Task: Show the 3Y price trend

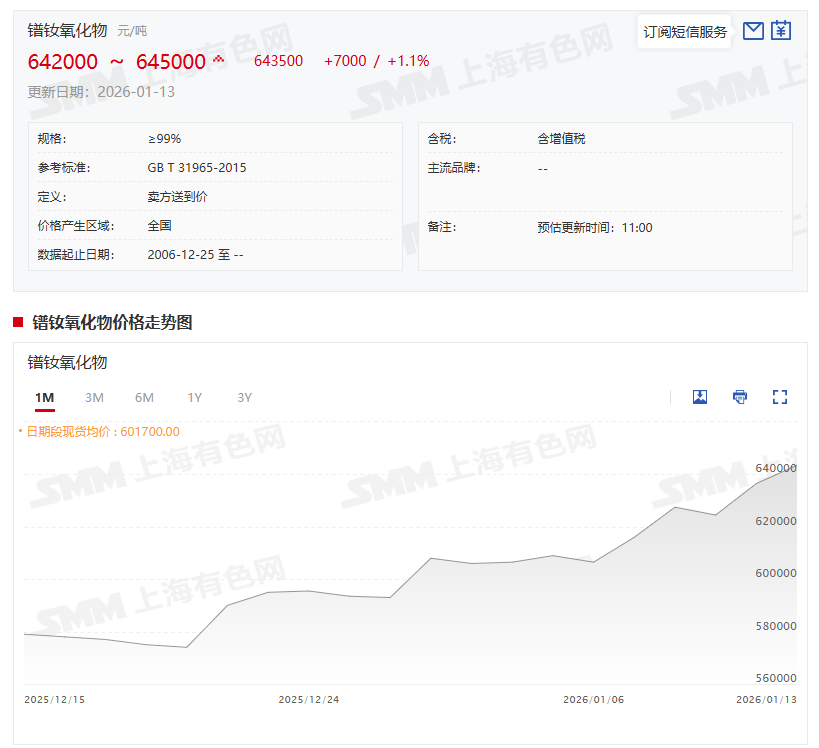Action: (244, 398)
